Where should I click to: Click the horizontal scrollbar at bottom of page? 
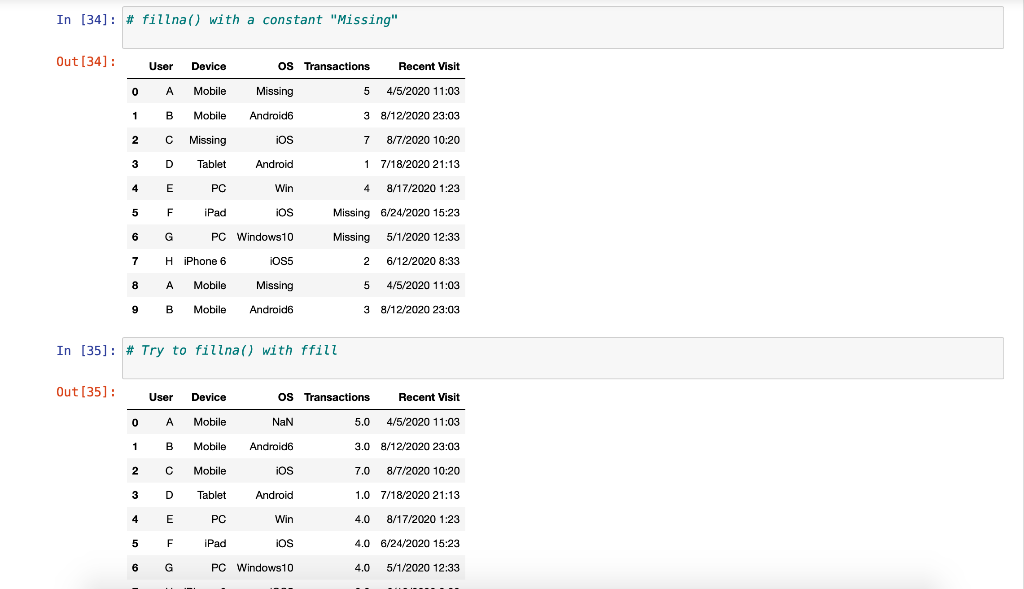pos(512,584)
